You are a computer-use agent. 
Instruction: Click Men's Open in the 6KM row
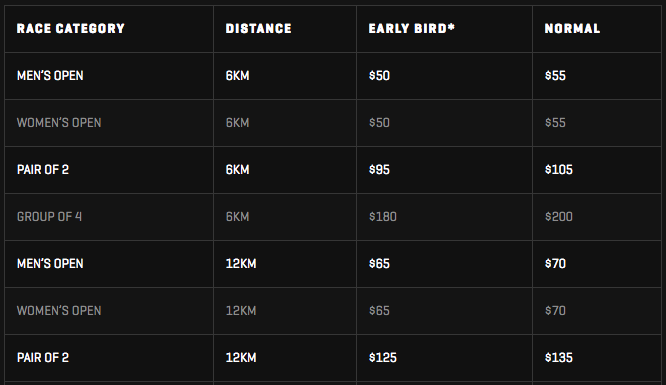pos(50,76)
